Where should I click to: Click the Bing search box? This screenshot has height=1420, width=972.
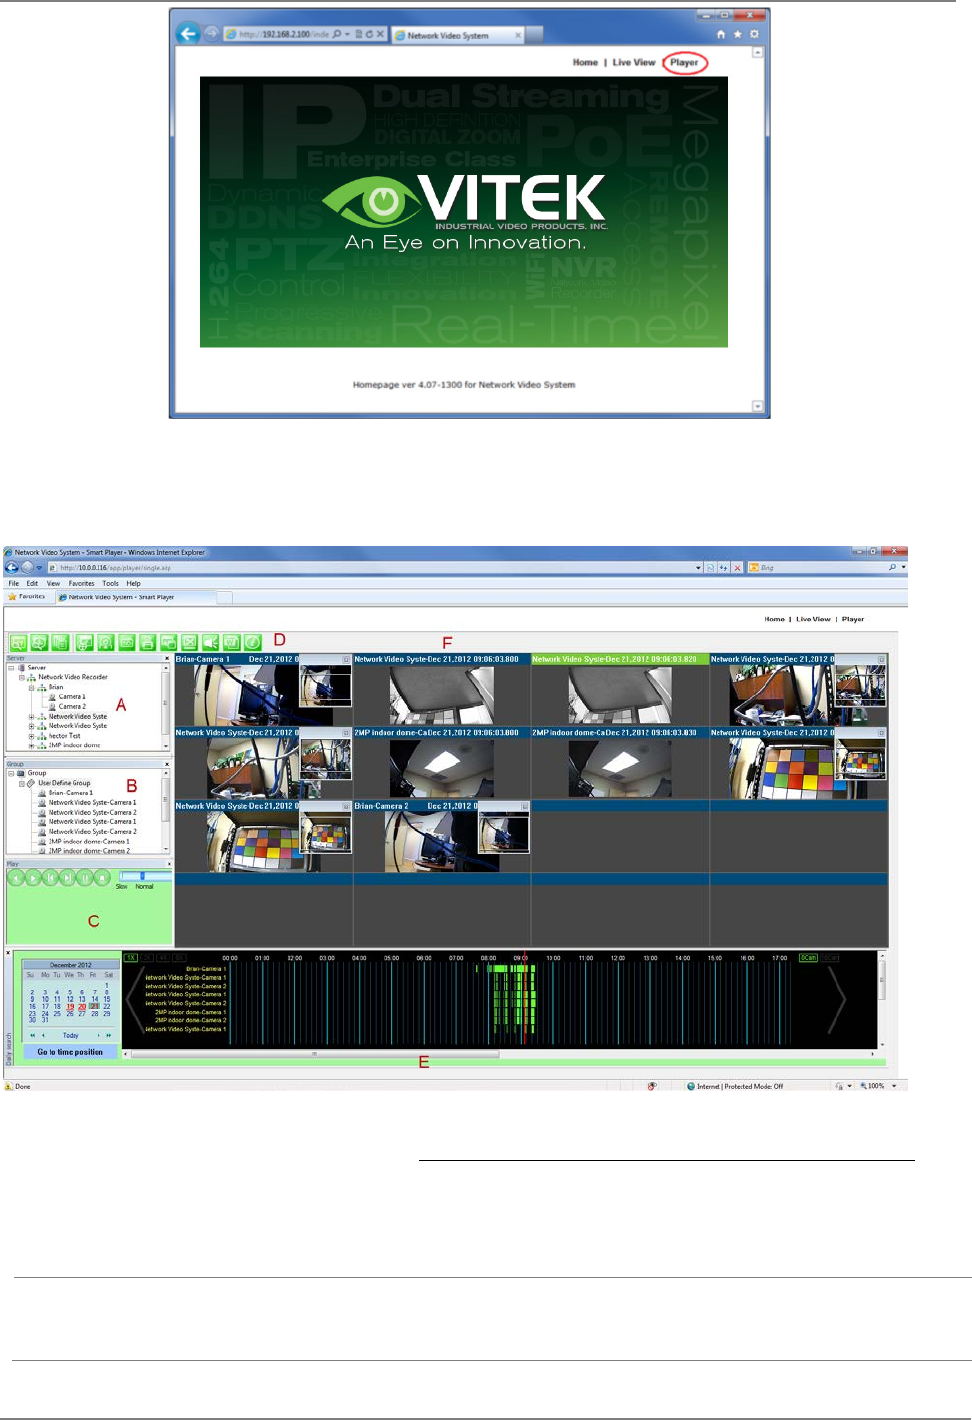pyautogui.click(x=817, y=567)
